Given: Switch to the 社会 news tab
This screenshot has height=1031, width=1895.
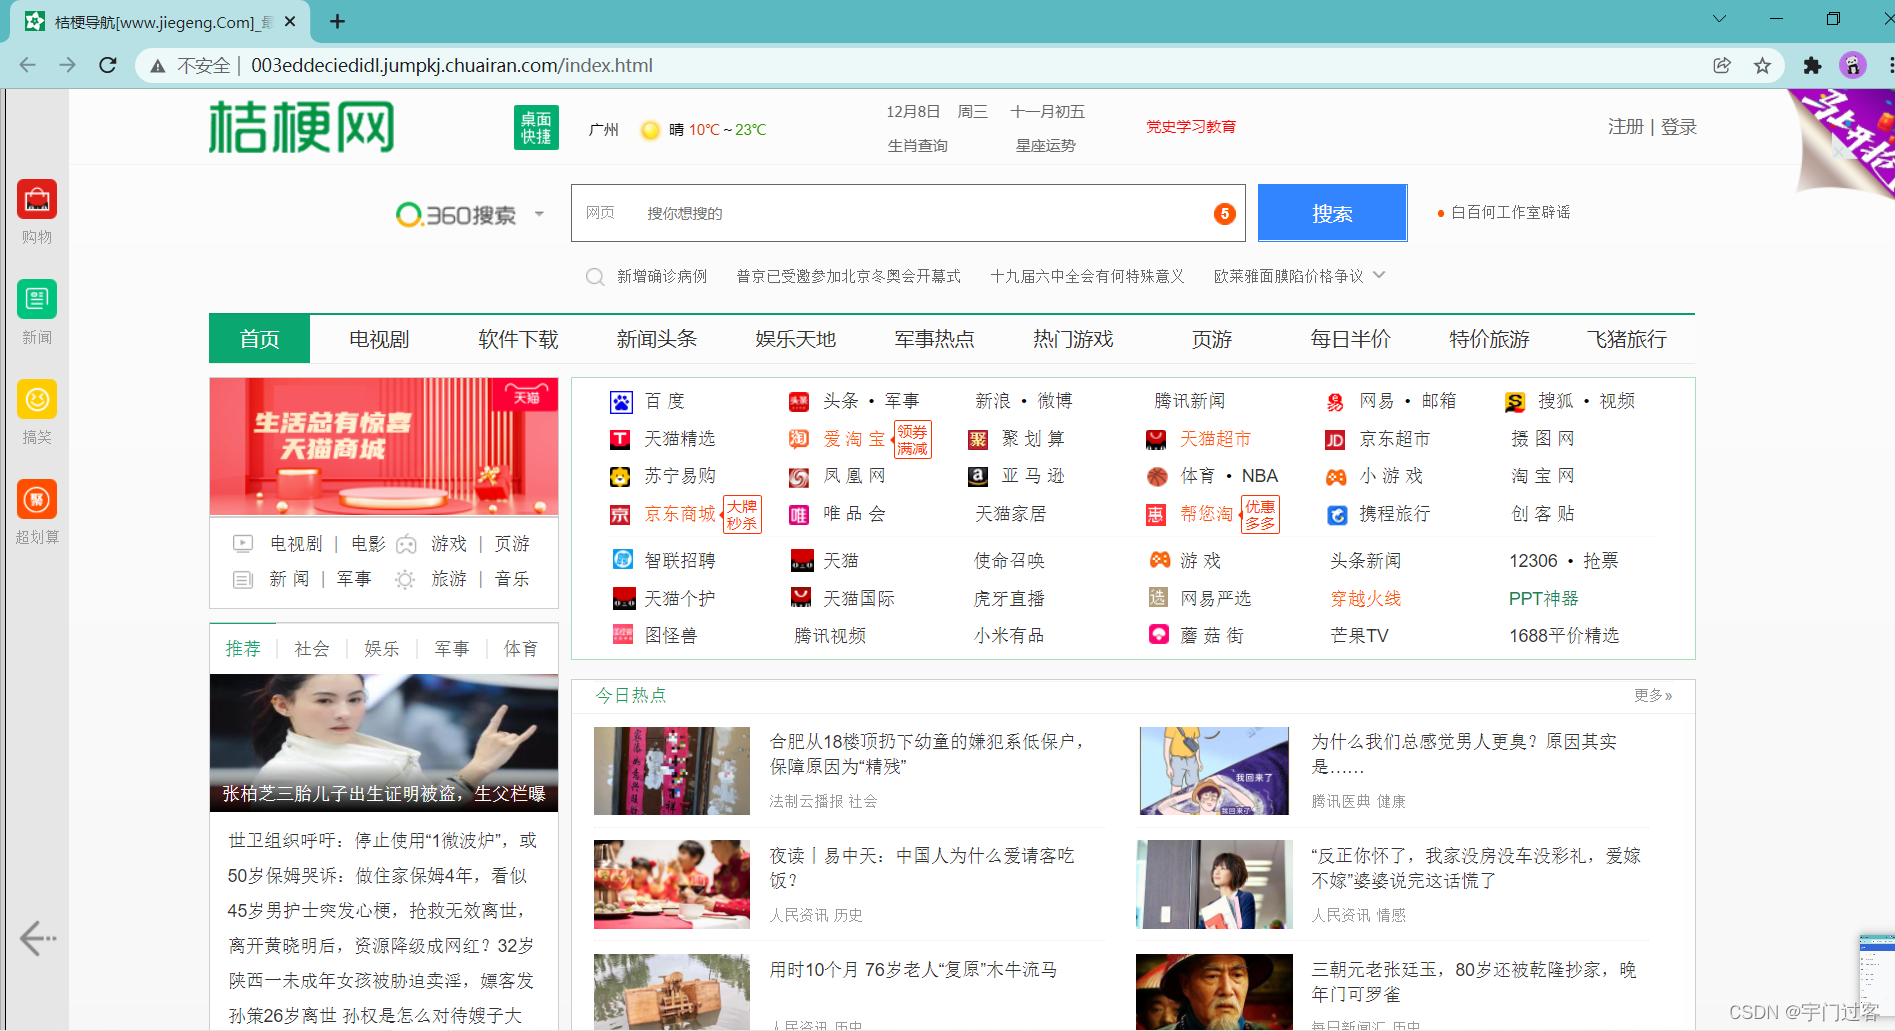Looking at the screenshot, I should [x=312, y=649].
